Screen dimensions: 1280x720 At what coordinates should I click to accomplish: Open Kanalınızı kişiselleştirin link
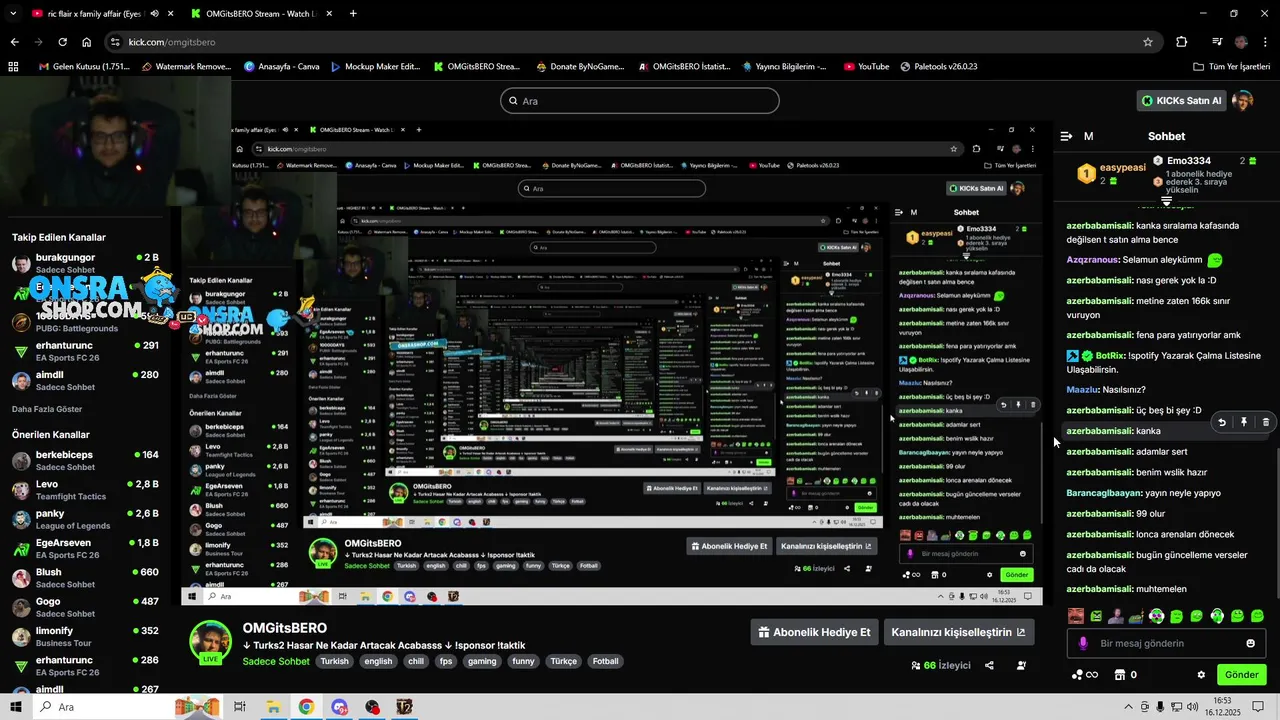(x=959, y=632)
